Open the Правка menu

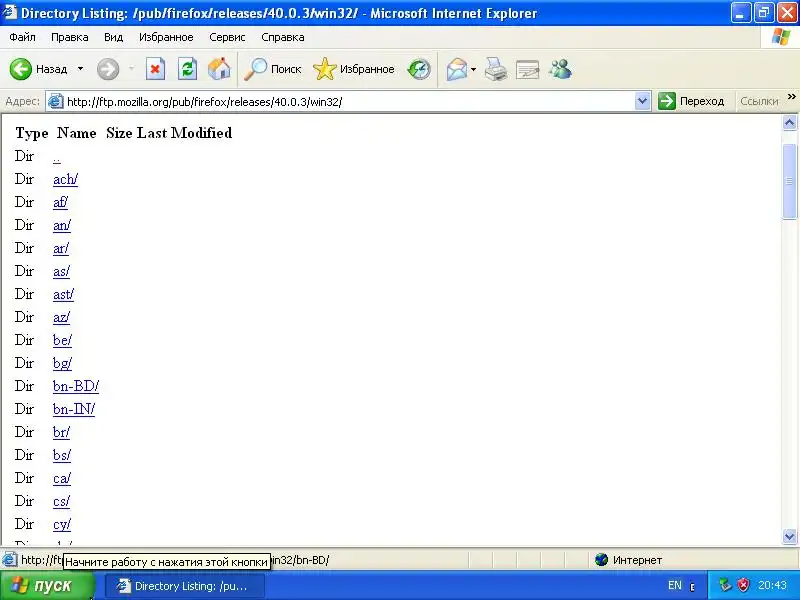(69, 37)
